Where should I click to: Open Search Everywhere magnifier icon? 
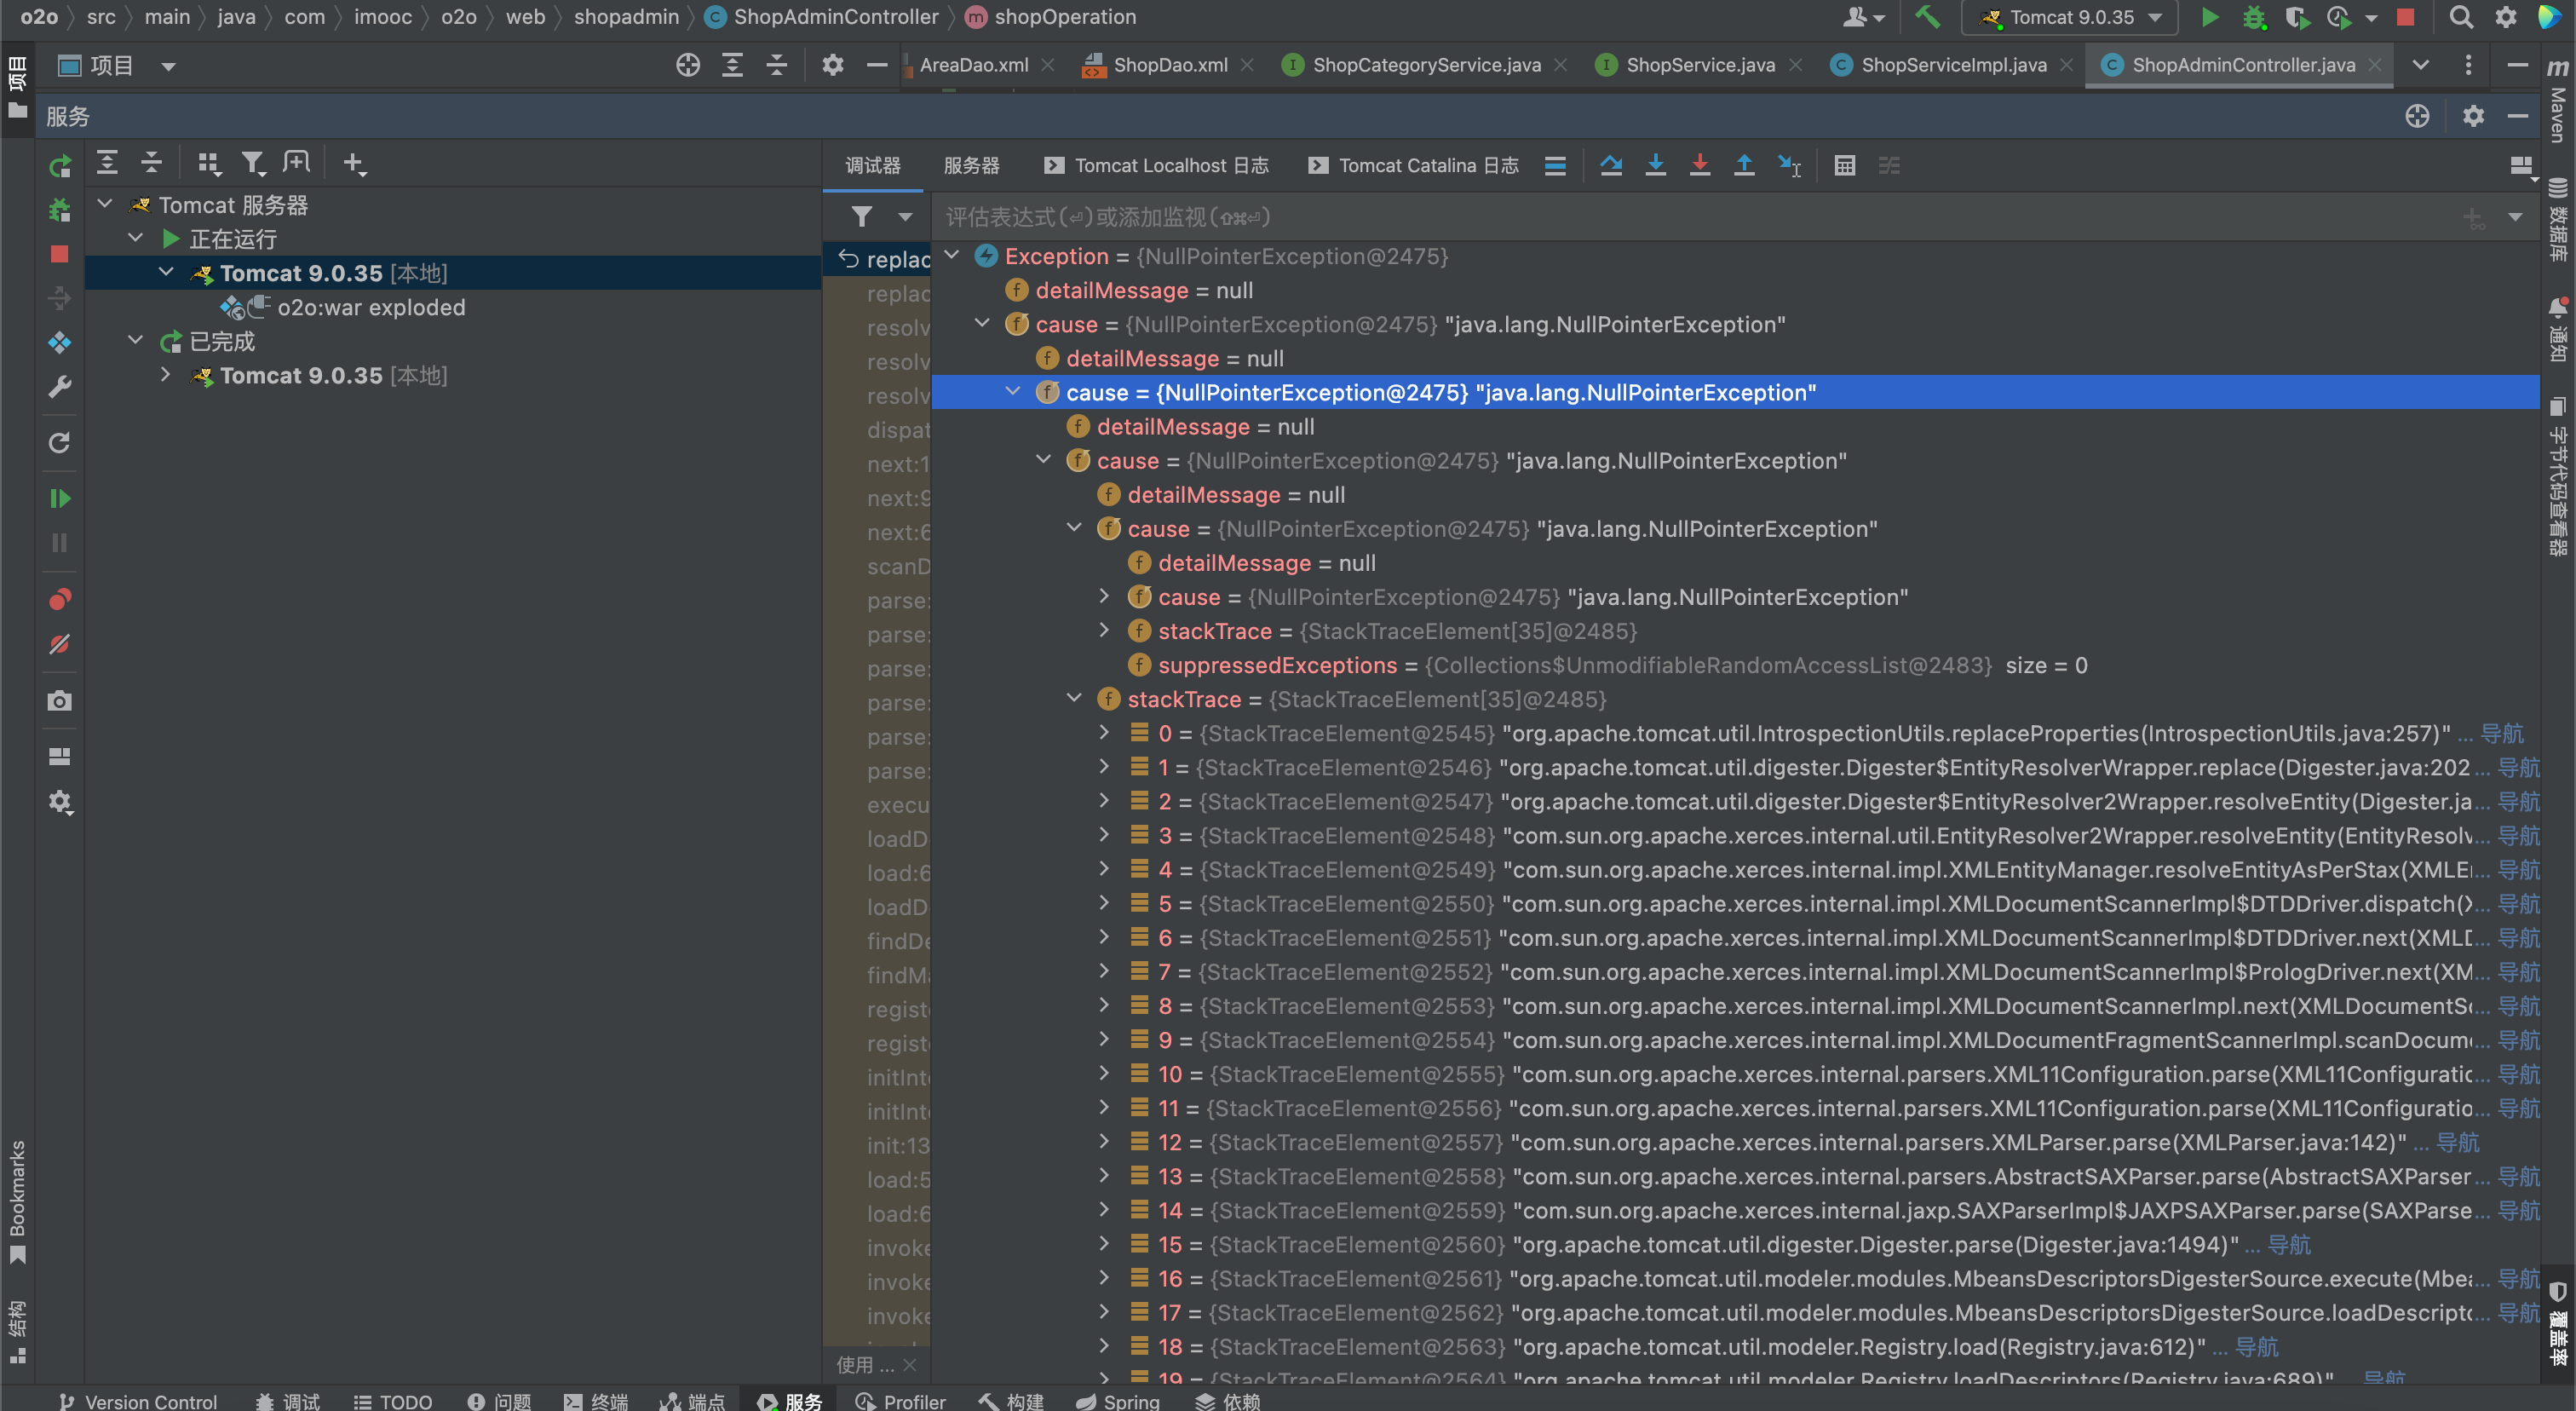pyautogui.click(x=2461, y=17)
